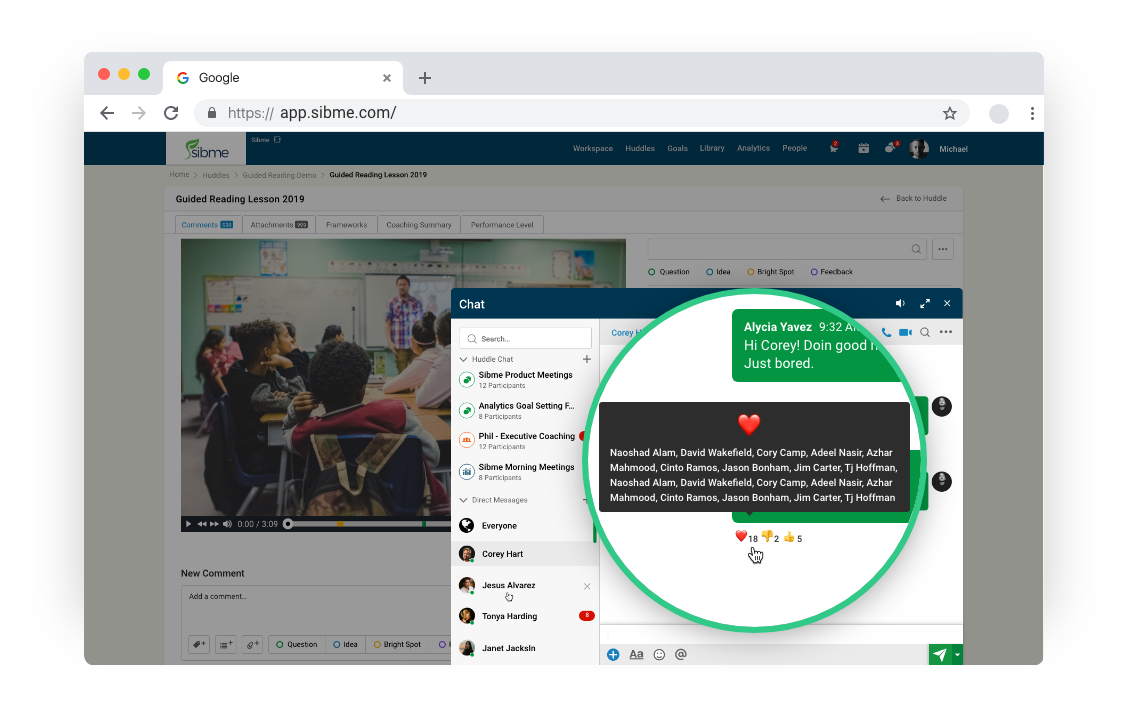Start a video call from the chat
This screenshot has height=705, width=1128.
click(x=905, y=332)
